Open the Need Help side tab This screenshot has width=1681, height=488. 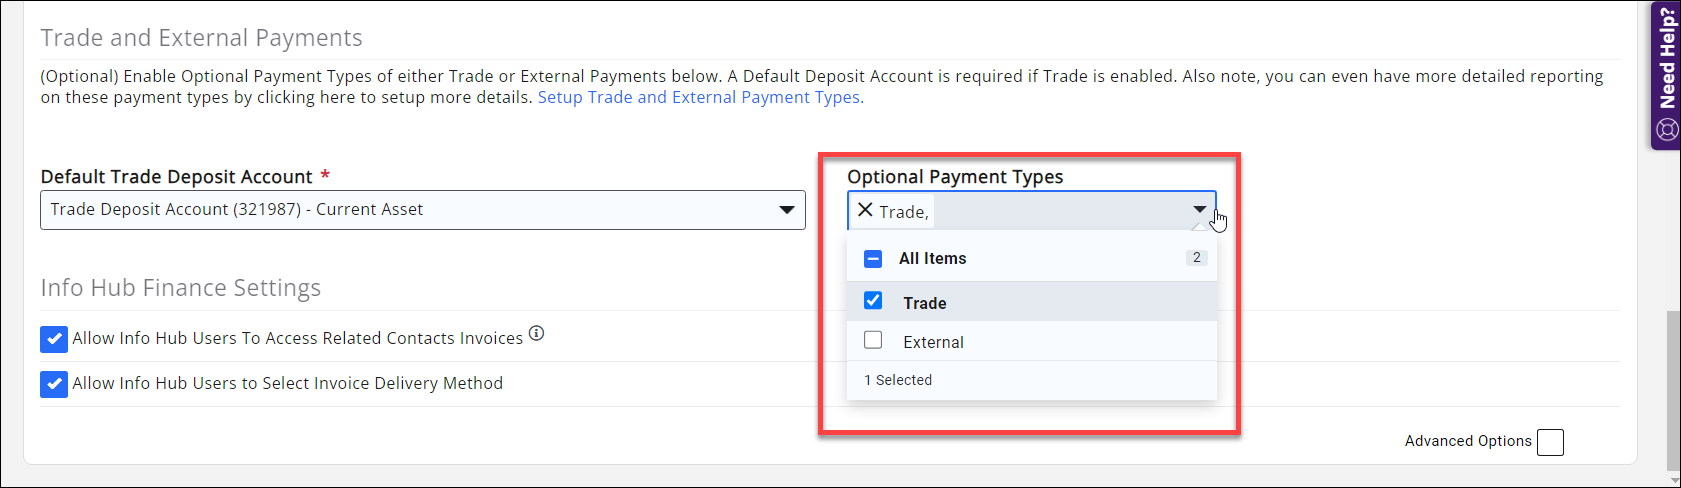tap(1667, 60)
